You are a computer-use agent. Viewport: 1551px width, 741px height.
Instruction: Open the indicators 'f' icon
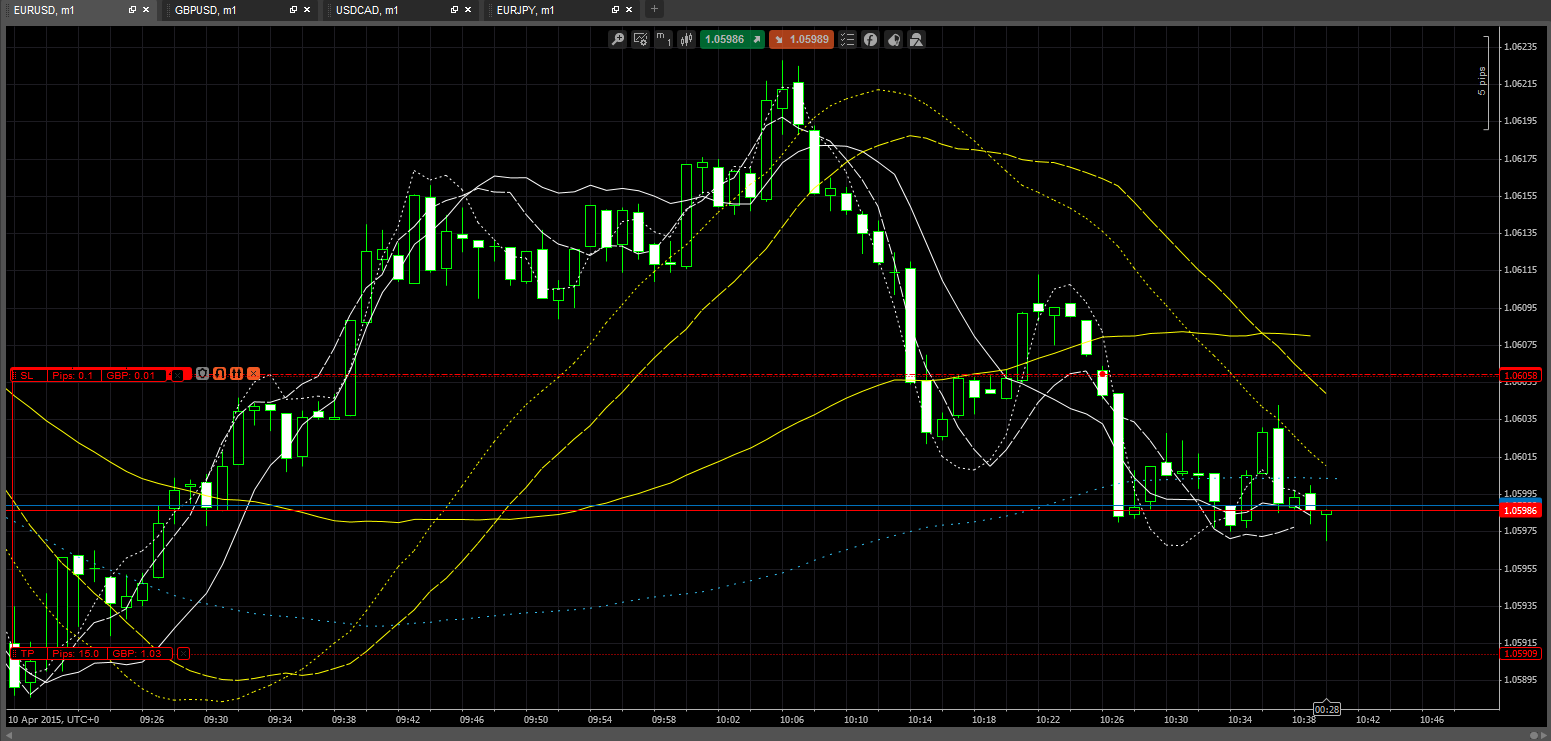pyautogui.click(x=870, y=39)
